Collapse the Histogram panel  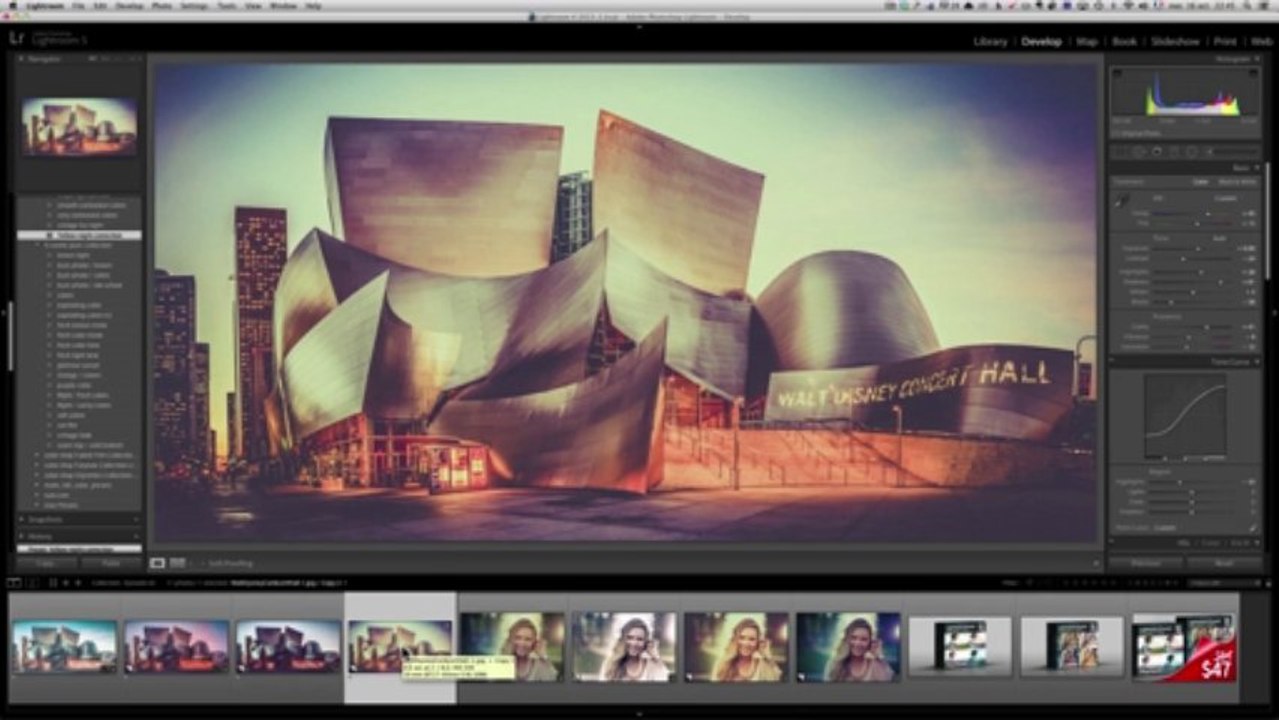pos(1255,59)
